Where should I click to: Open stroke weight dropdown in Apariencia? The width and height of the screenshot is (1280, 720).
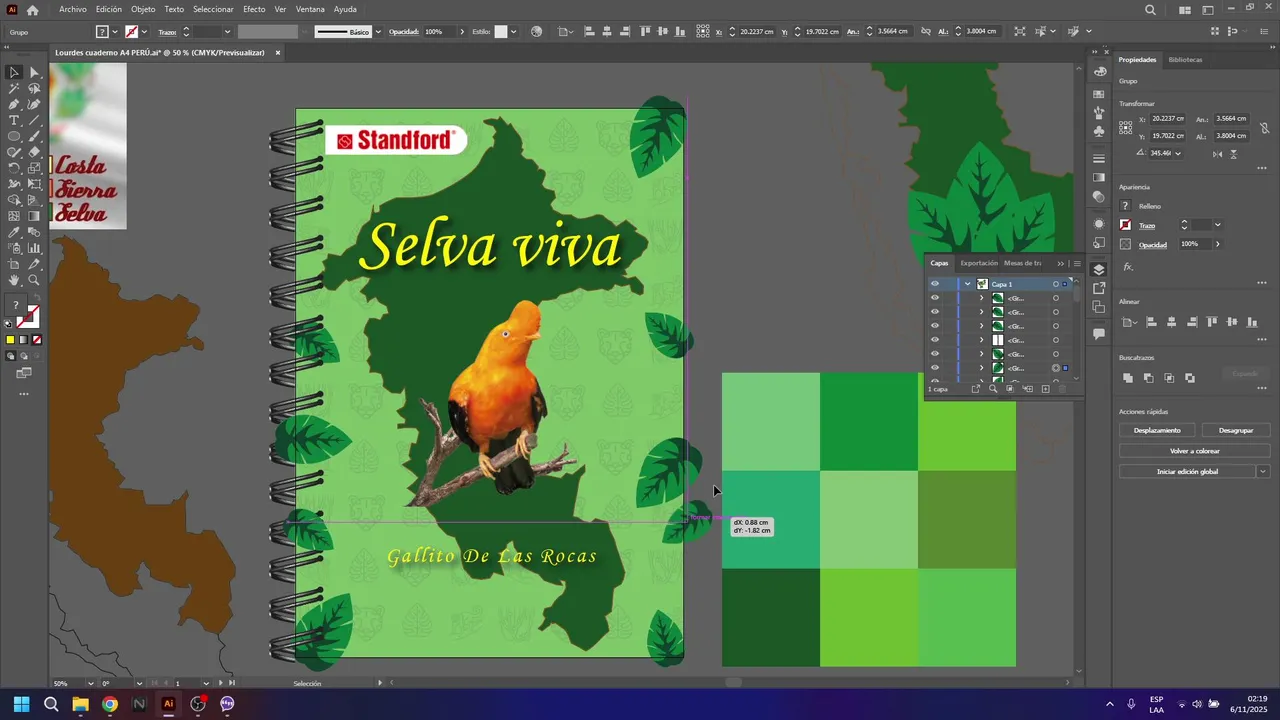[x=1217, y=225]
